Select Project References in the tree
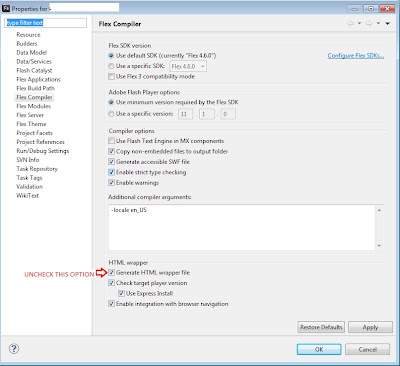This screenshot has width=400, height=366. tap(40, 142)
